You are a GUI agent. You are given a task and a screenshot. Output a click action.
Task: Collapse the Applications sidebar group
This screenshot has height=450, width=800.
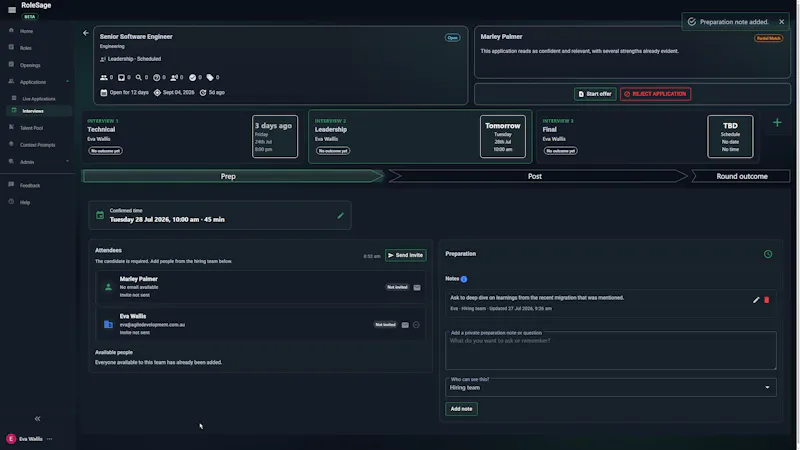67,82
